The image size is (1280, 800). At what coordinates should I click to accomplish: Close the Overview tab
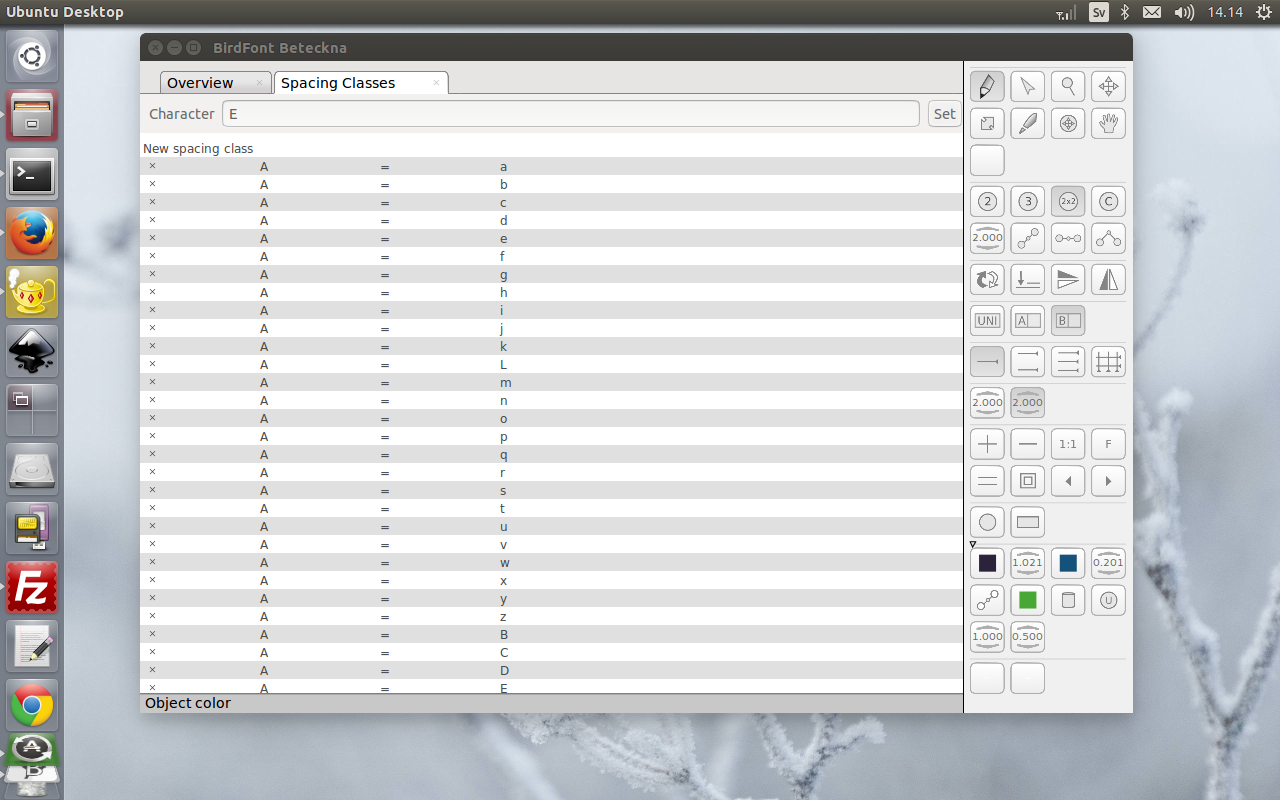pyautogui.click(x=259, y=83)
